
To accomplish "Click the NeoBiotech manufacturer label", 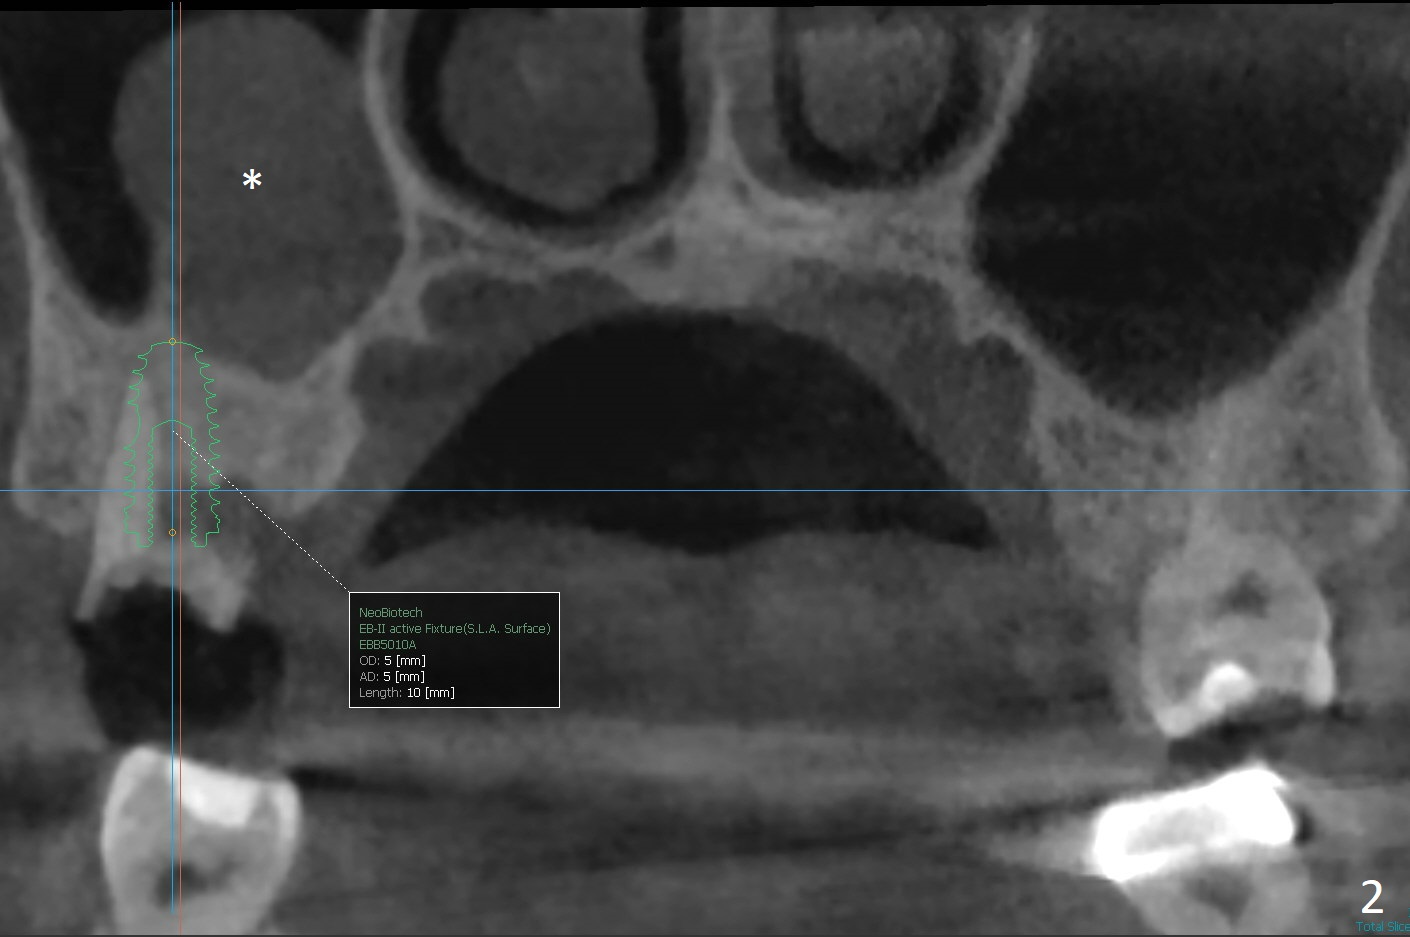I will point(390,612).
